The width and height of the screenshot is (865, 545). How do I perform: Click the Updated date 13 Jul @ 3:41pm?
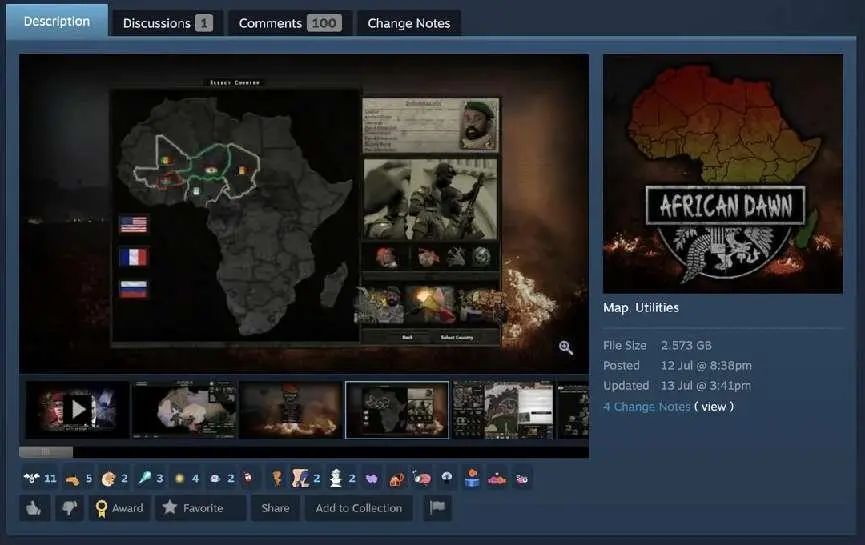[706, 386]
